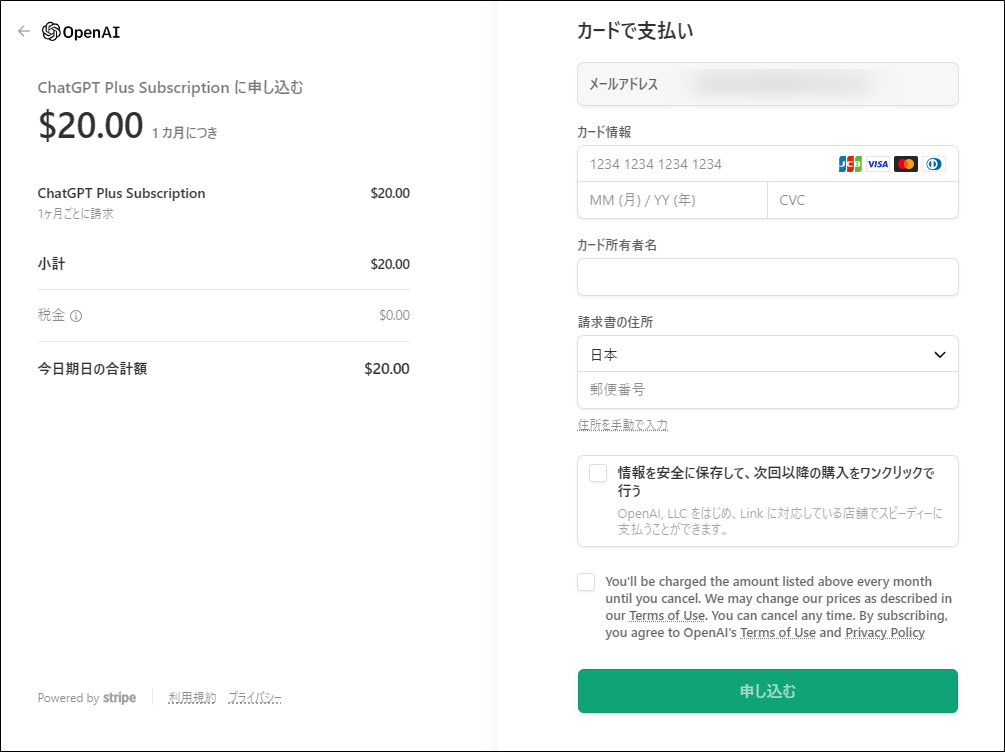The height and width of the screenshot is (752, 1005).
Task: Click the back arrow beside OpenAI logo
Action: click(24, 31)
